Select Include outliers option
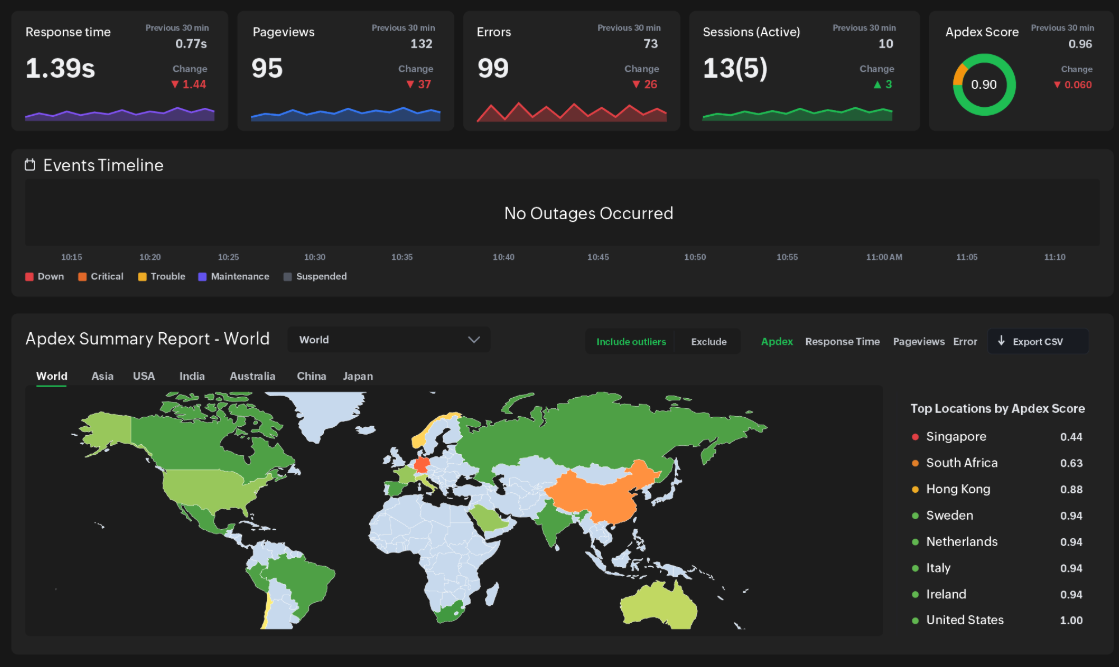Screen dimensions: 1119x667 631,342
